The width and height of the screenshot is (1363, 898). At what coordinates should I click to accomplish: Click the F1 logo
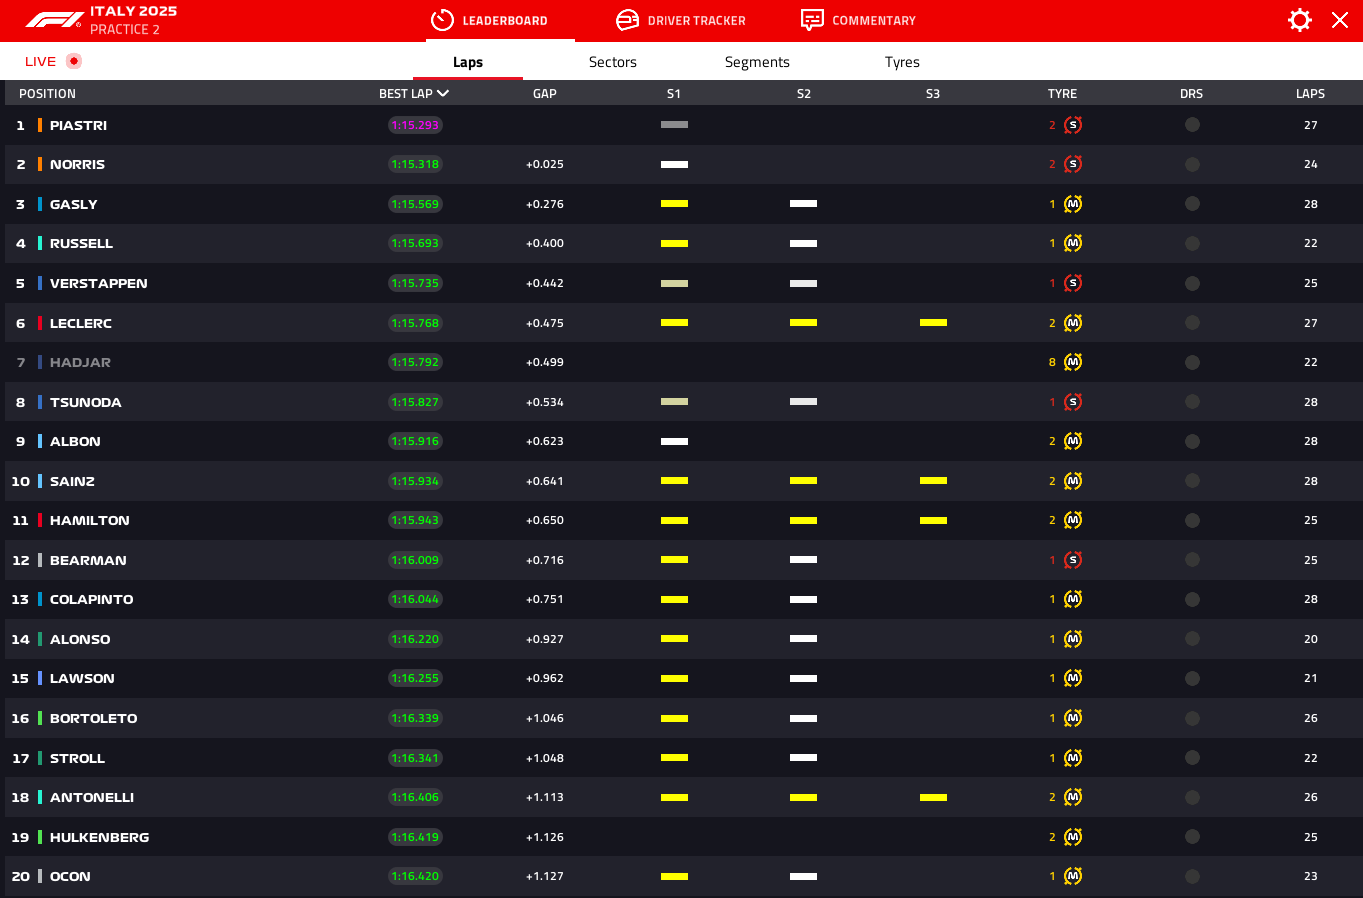(54, 20)
